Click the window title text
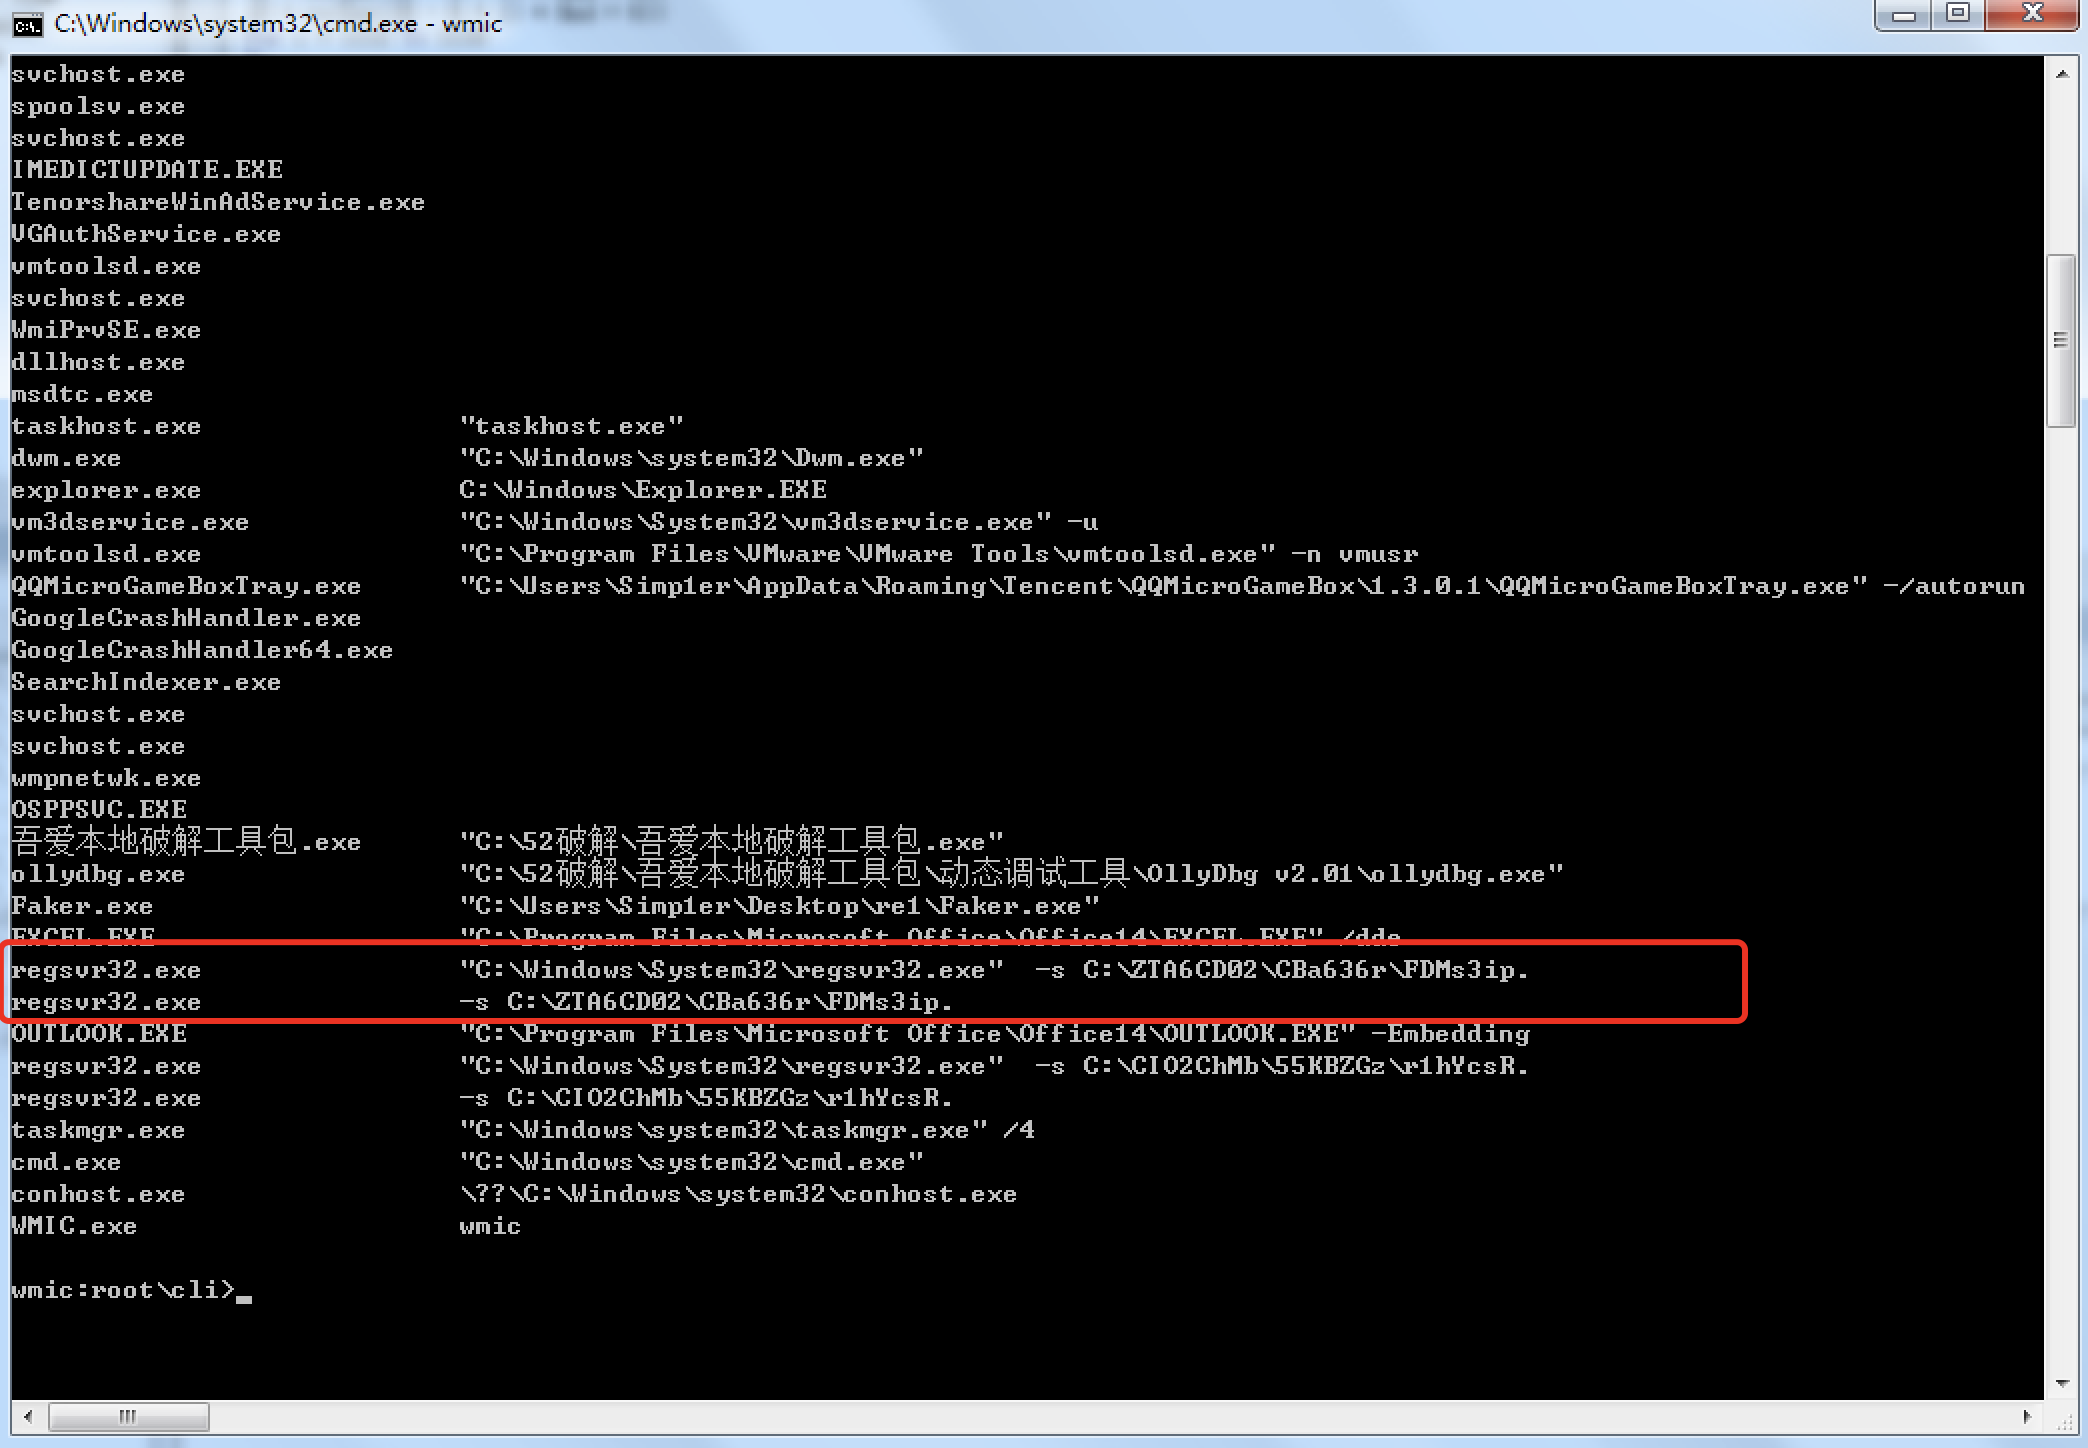 pos(278,24)
